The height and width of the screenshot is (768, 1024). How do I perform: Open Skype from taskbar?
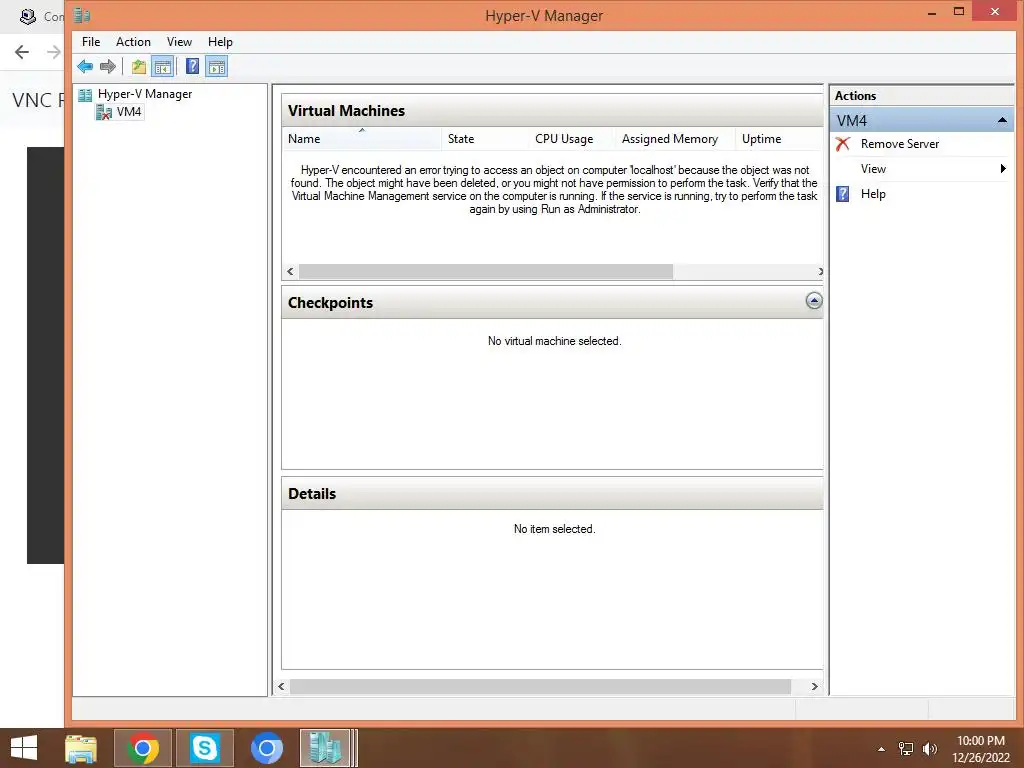point(204,748)
